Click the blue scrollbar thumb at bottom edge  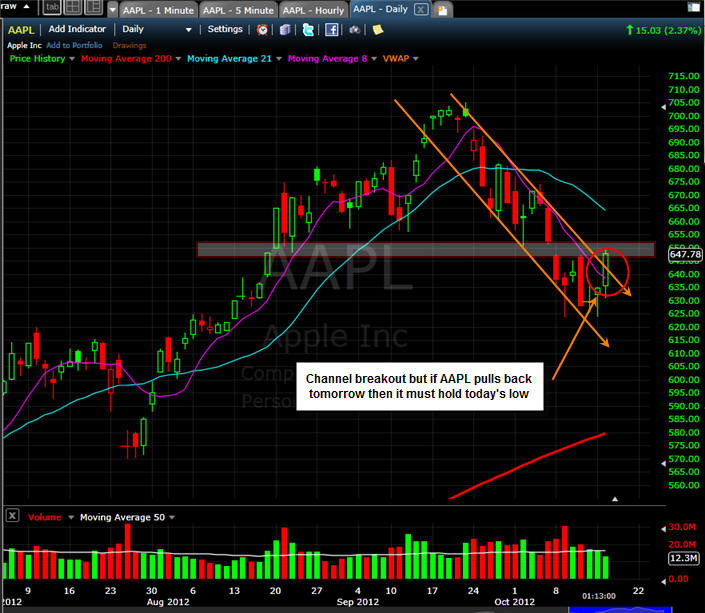[620, 610]
